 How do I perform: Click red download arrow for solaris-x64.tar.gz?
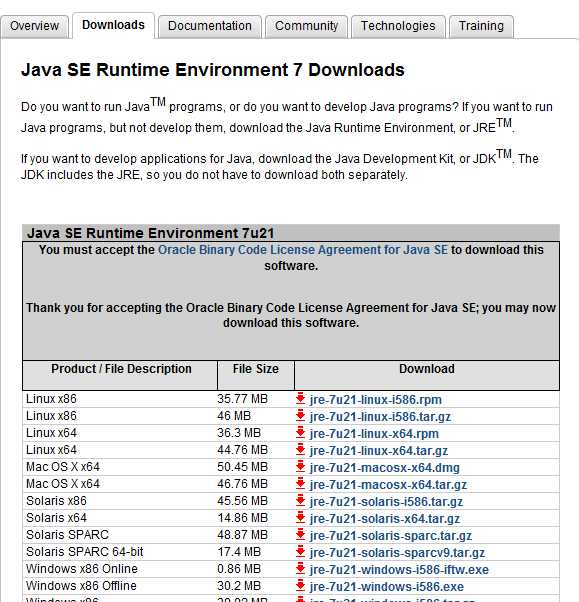[300, 517]
